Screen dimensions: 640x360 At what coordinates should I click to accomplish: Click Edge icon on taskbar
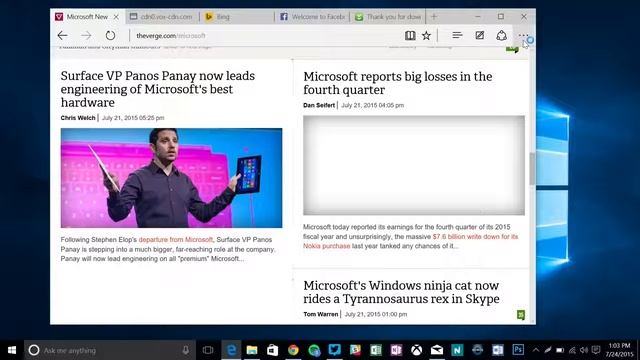231,350
